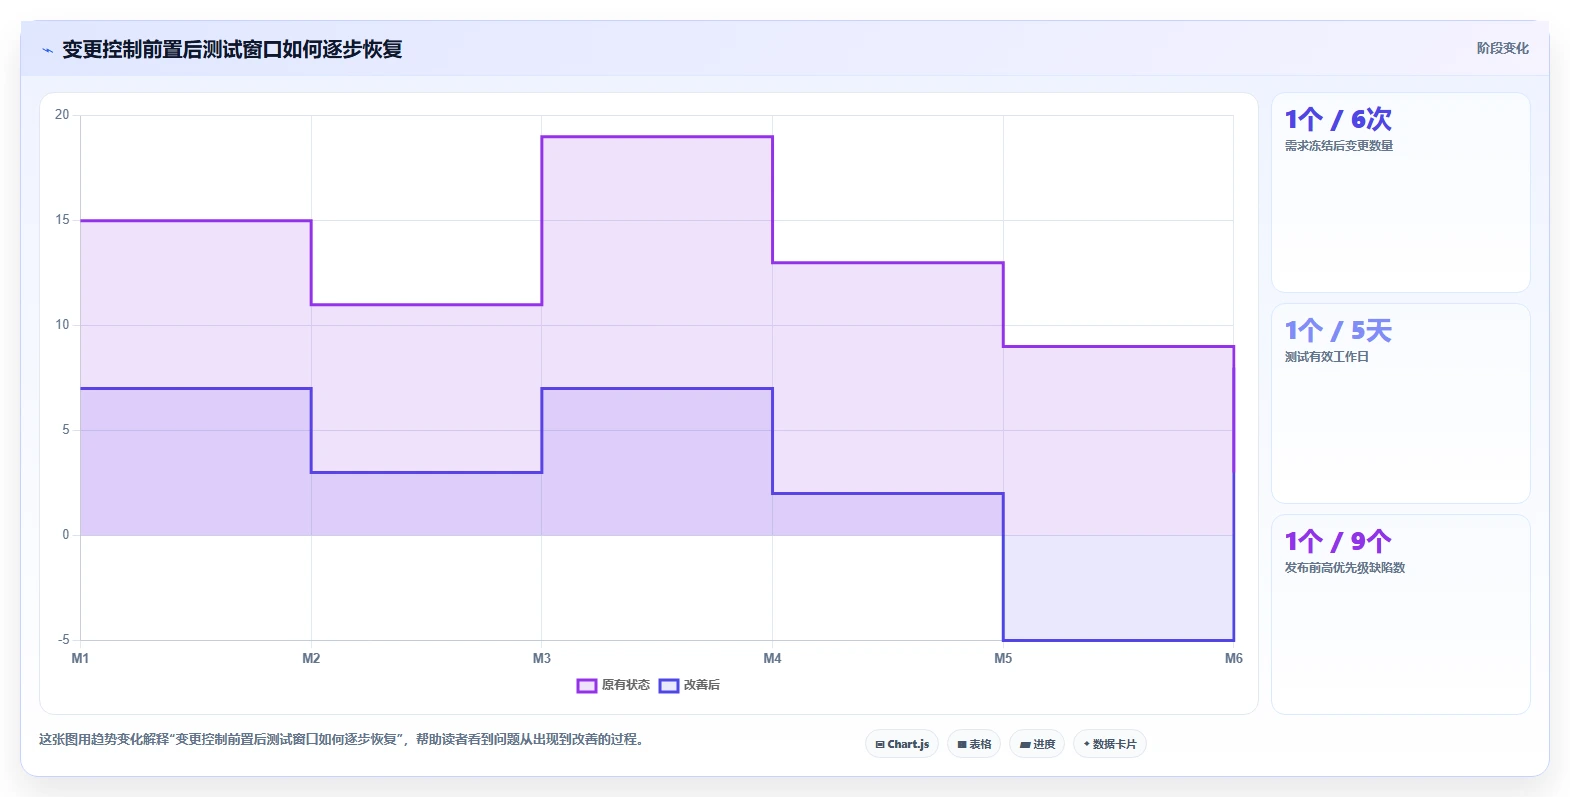Select the 进度 tag
The width and height of the screenshot is (1570, 797).
coord(1037,744)
